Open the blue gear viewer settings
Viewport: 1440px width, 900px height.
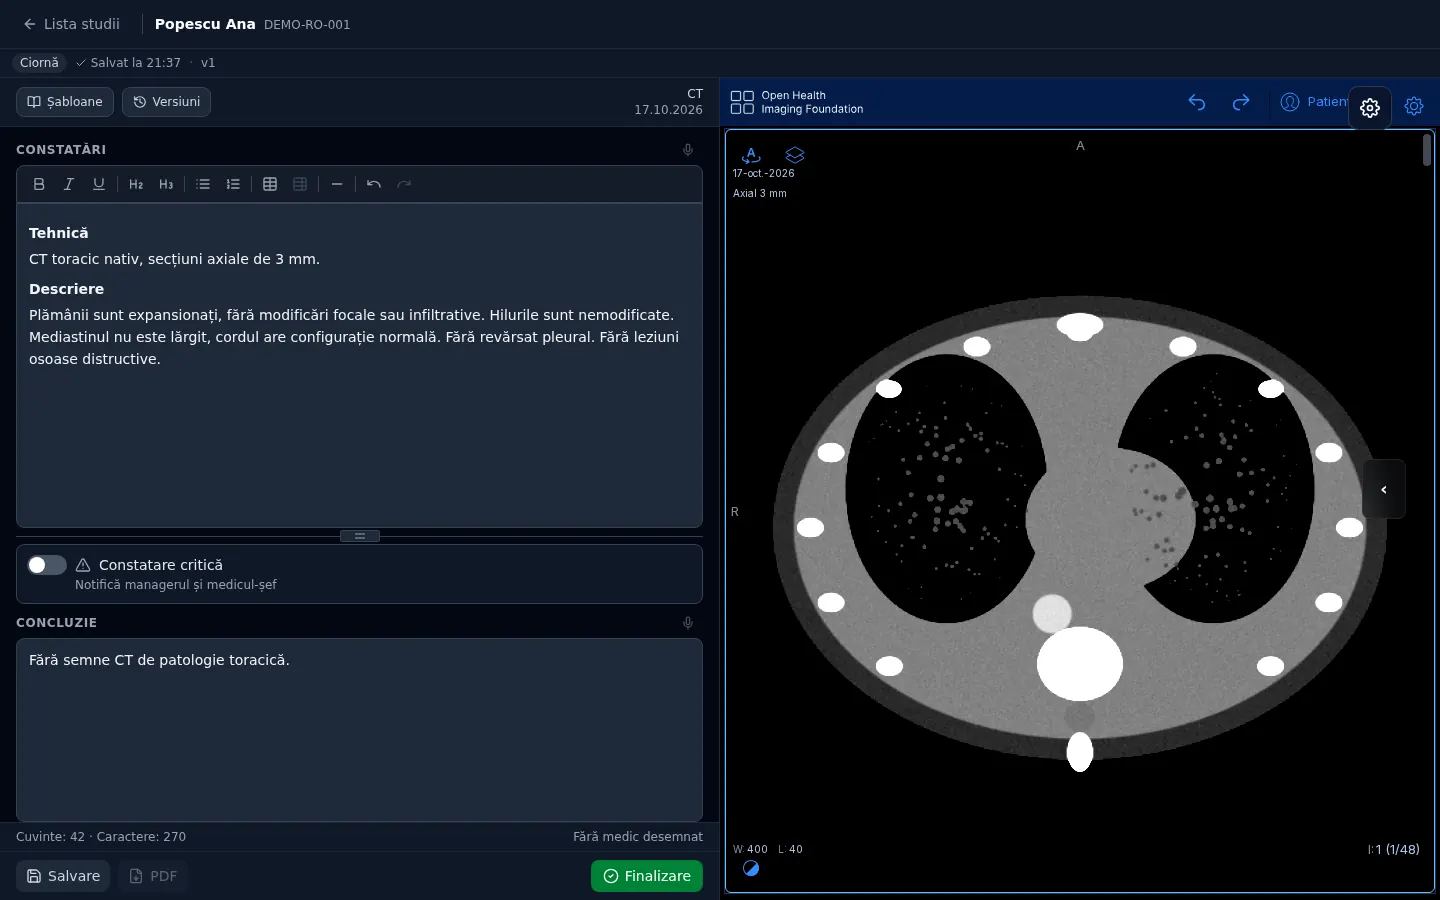(x=1414, y=106)
